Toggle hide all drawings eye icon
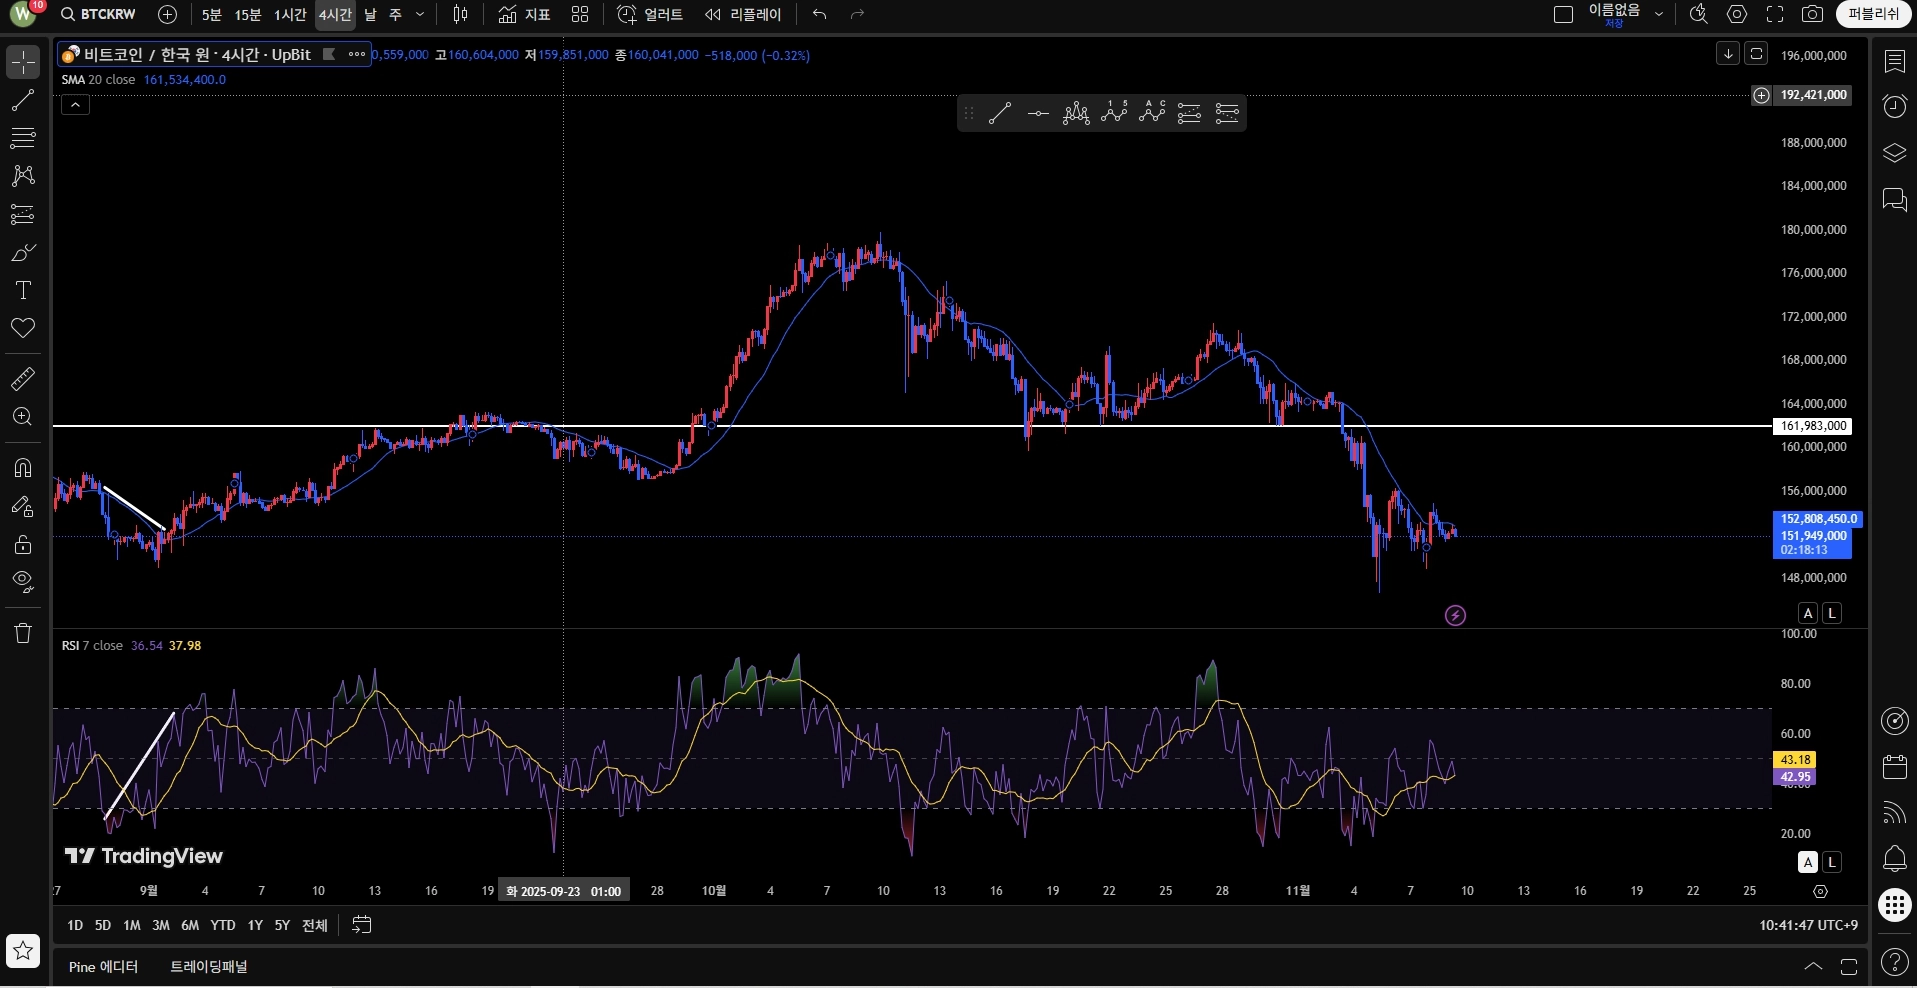Screen dimensions: 1917x988 (x=22, y=582)
